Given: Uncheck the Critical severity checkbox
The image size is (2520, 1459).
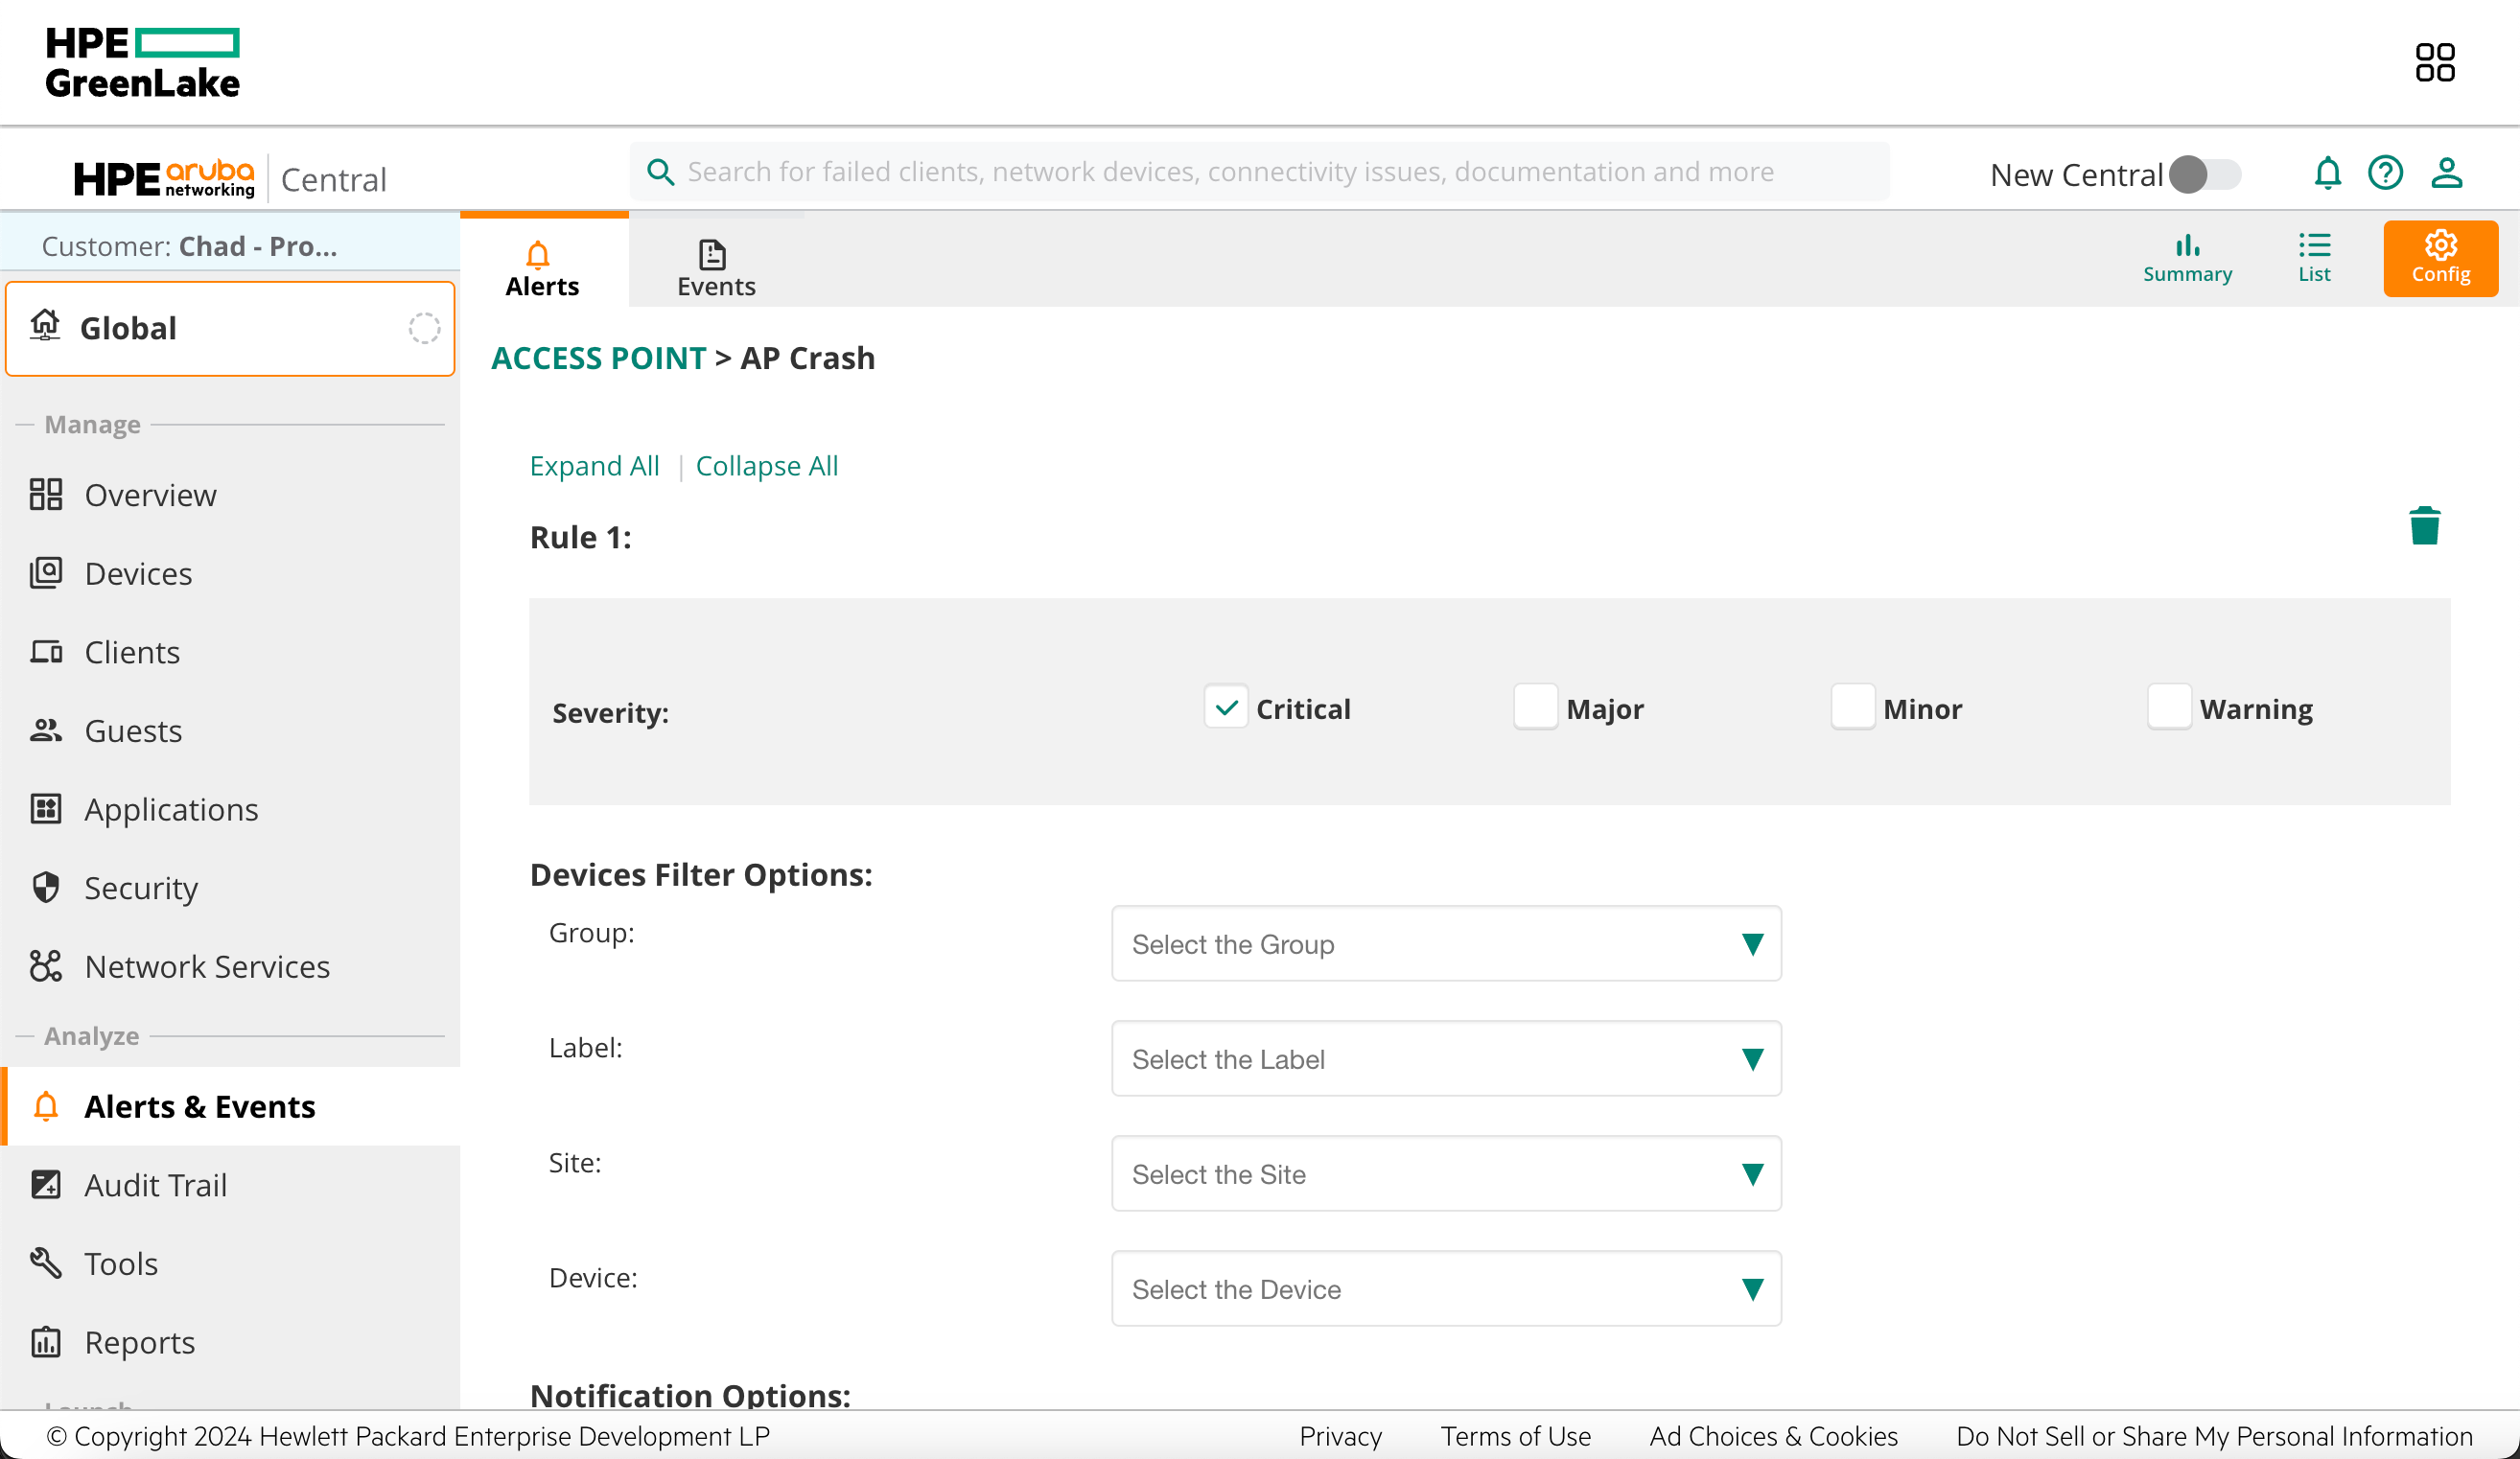Looking at the screenshot, I should (x=1225, y=707).
